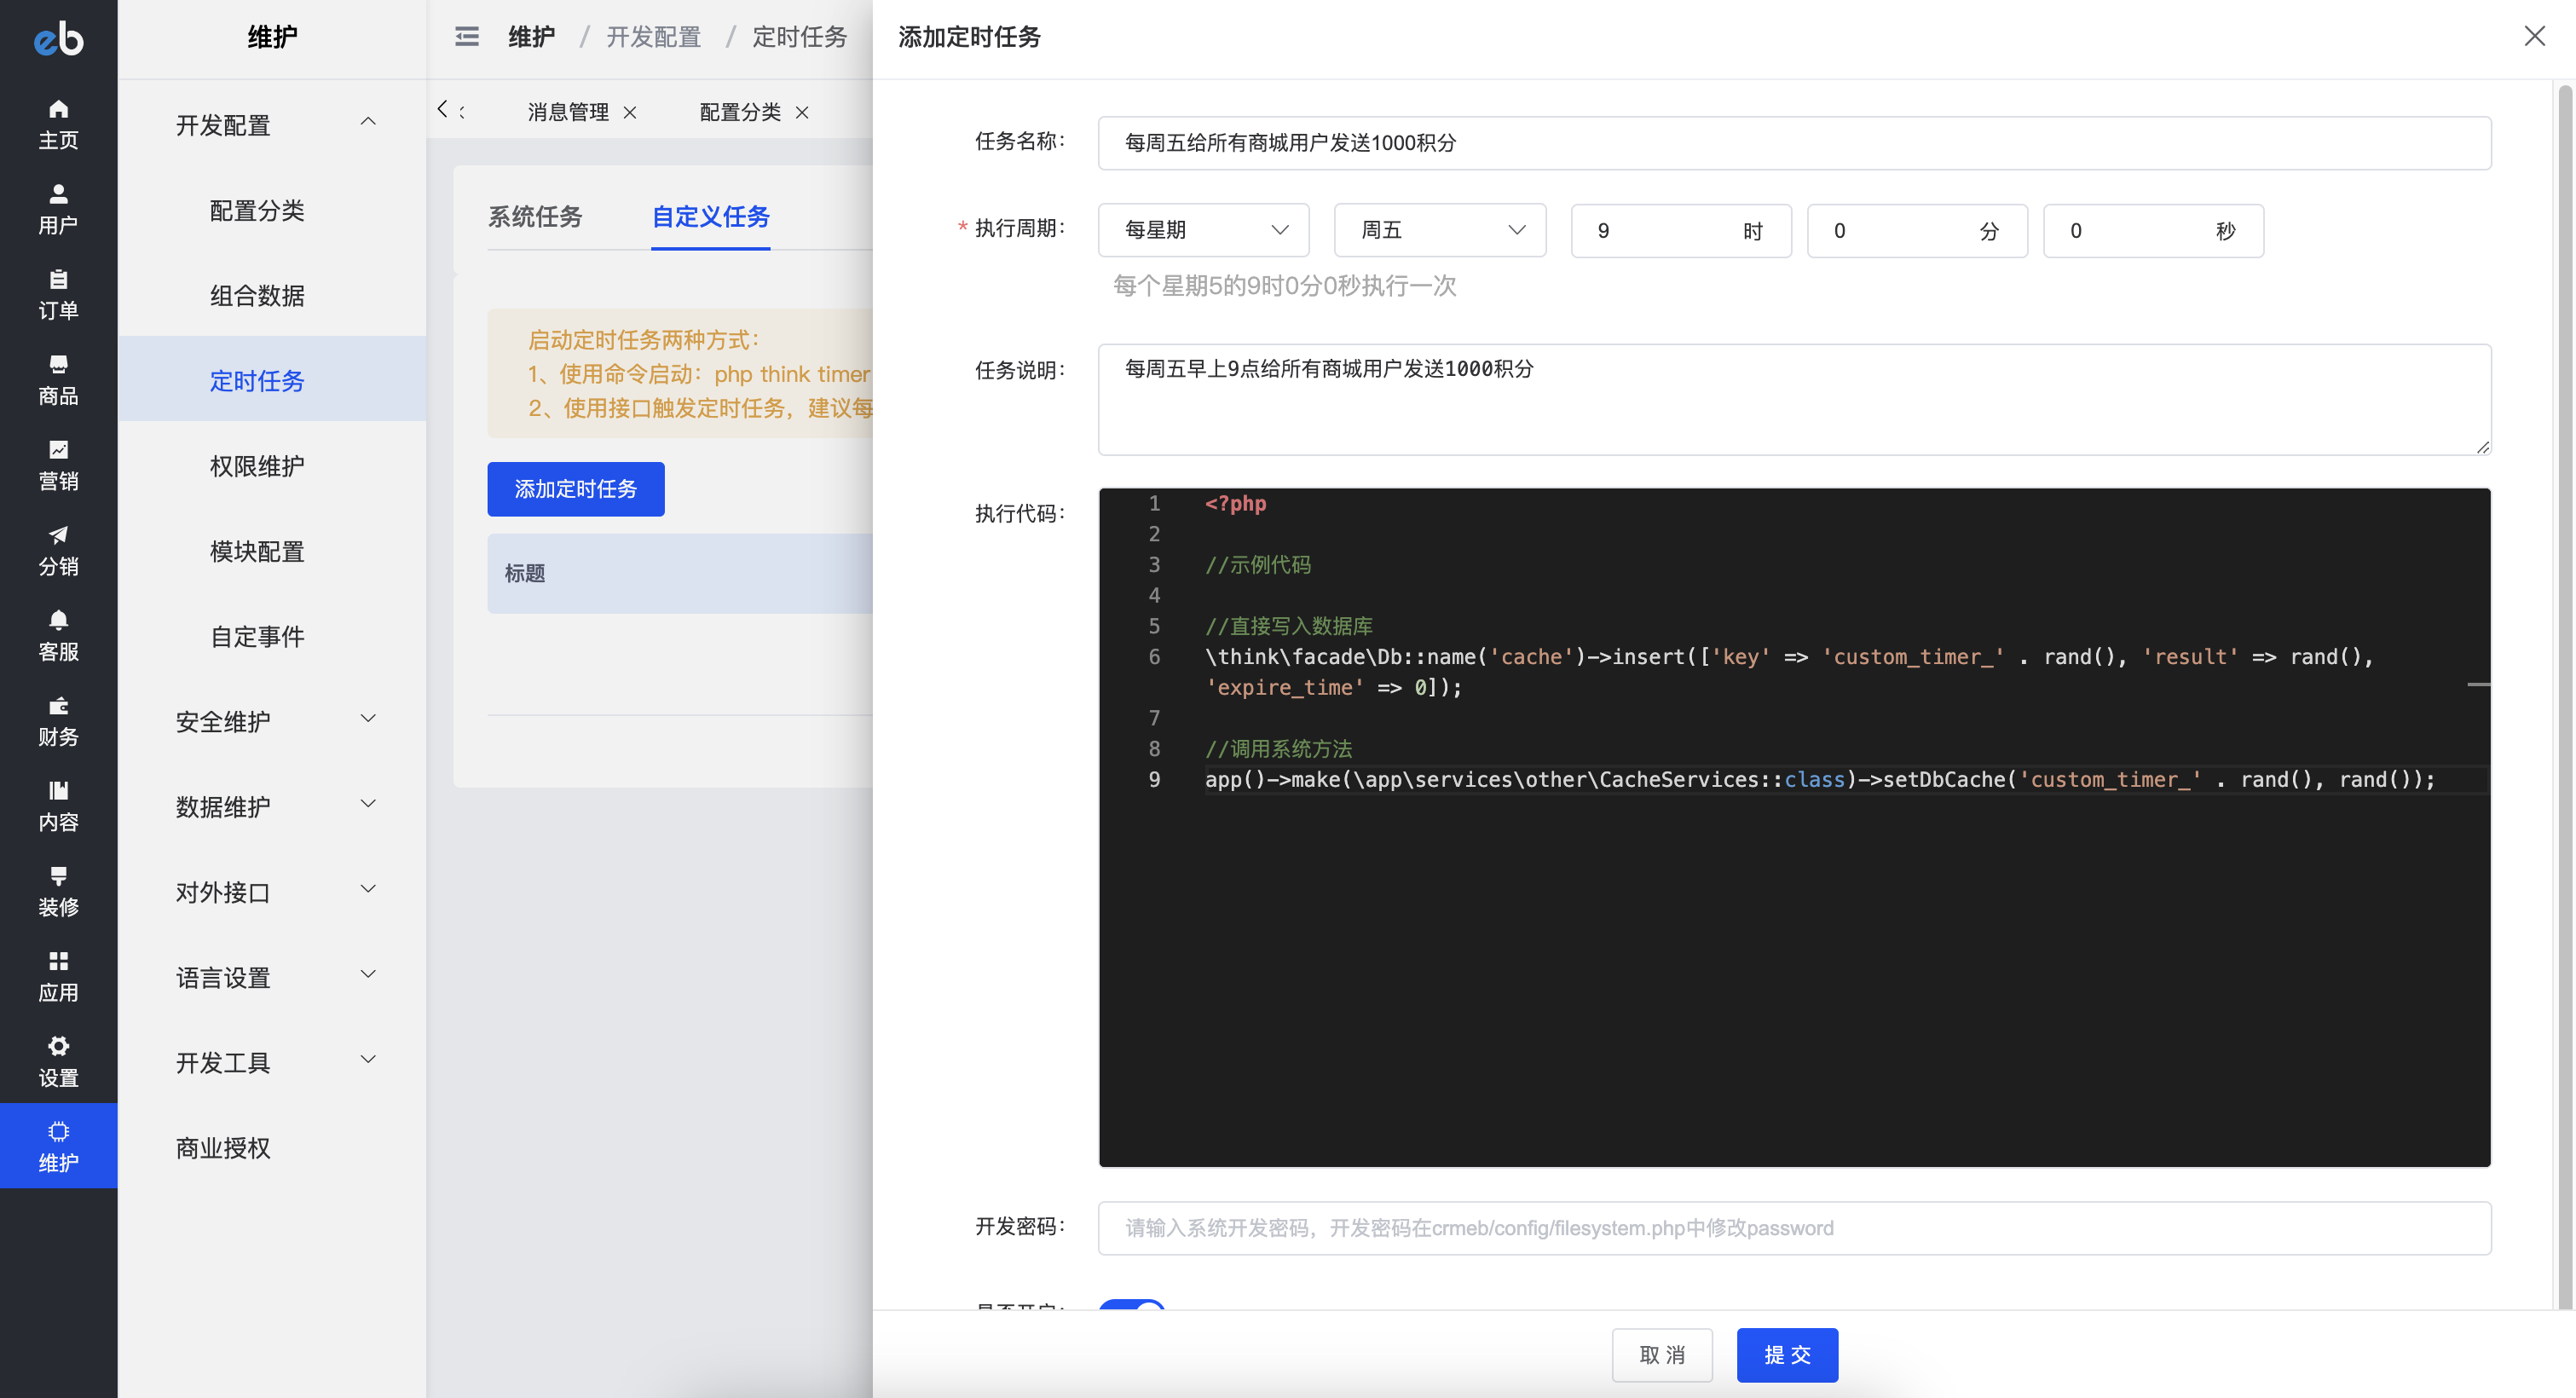Close the 添加定时任务 drawer

coord(2534,37)
